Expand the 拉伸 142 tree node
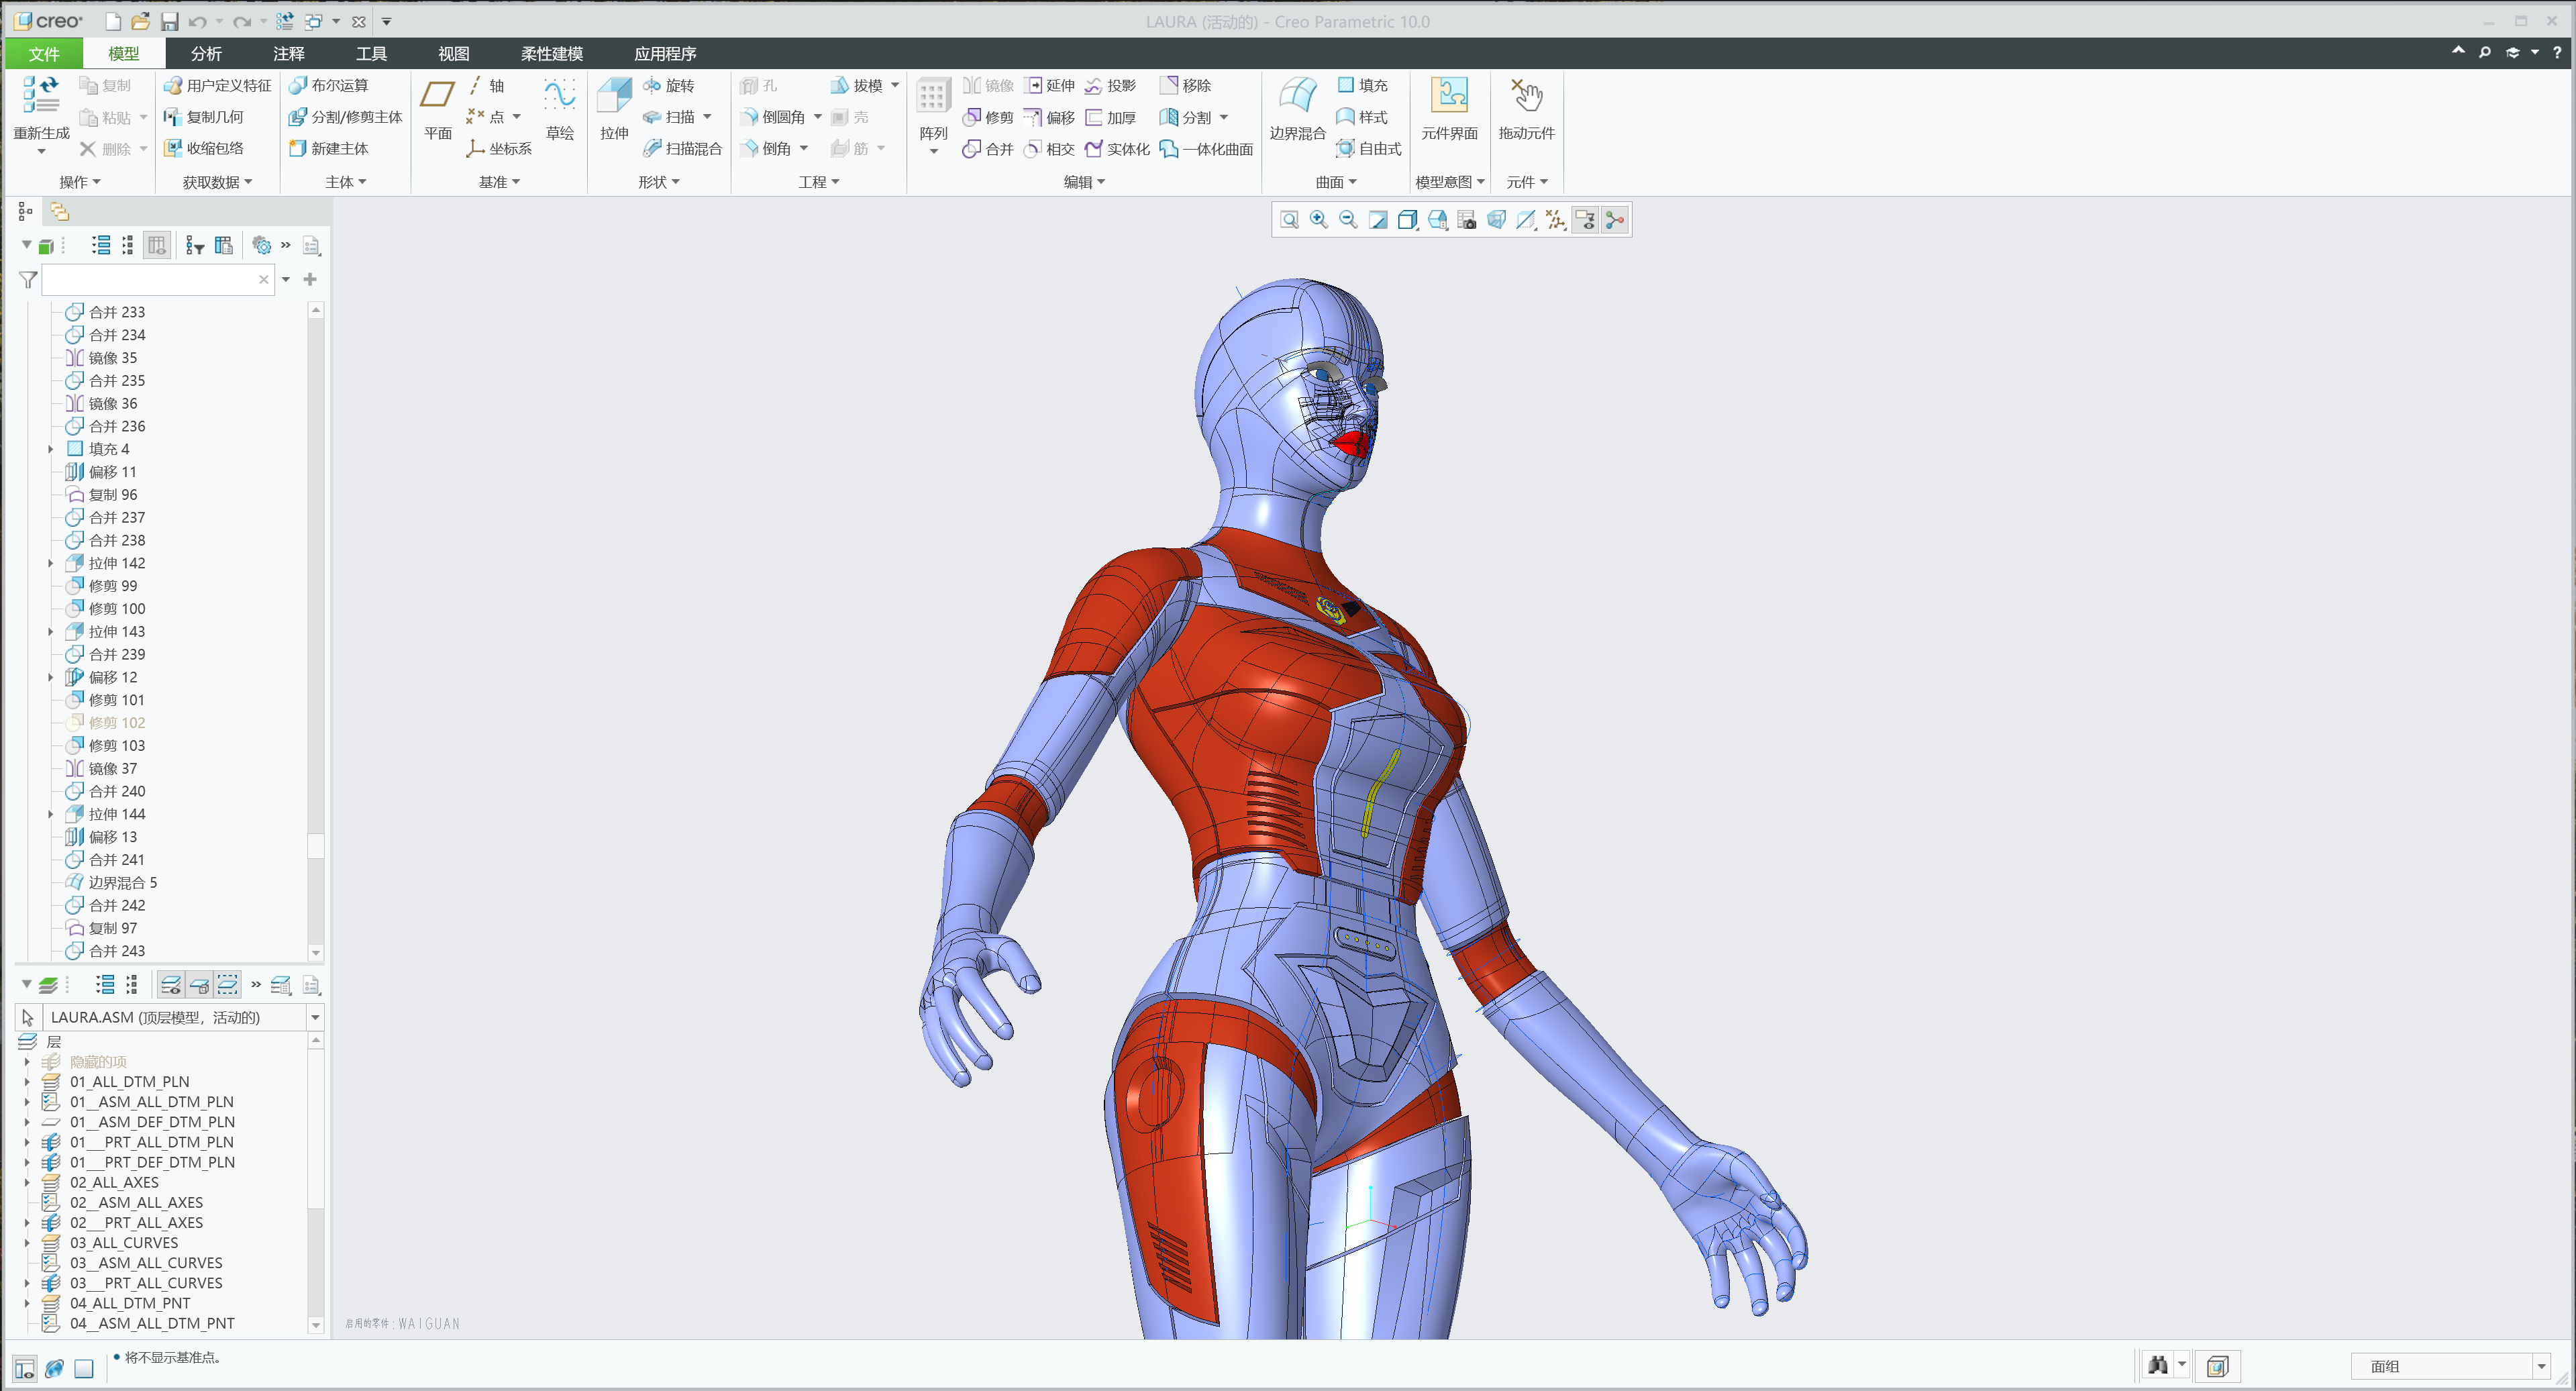This screenshot has width=2576, height=1391. 51,563
